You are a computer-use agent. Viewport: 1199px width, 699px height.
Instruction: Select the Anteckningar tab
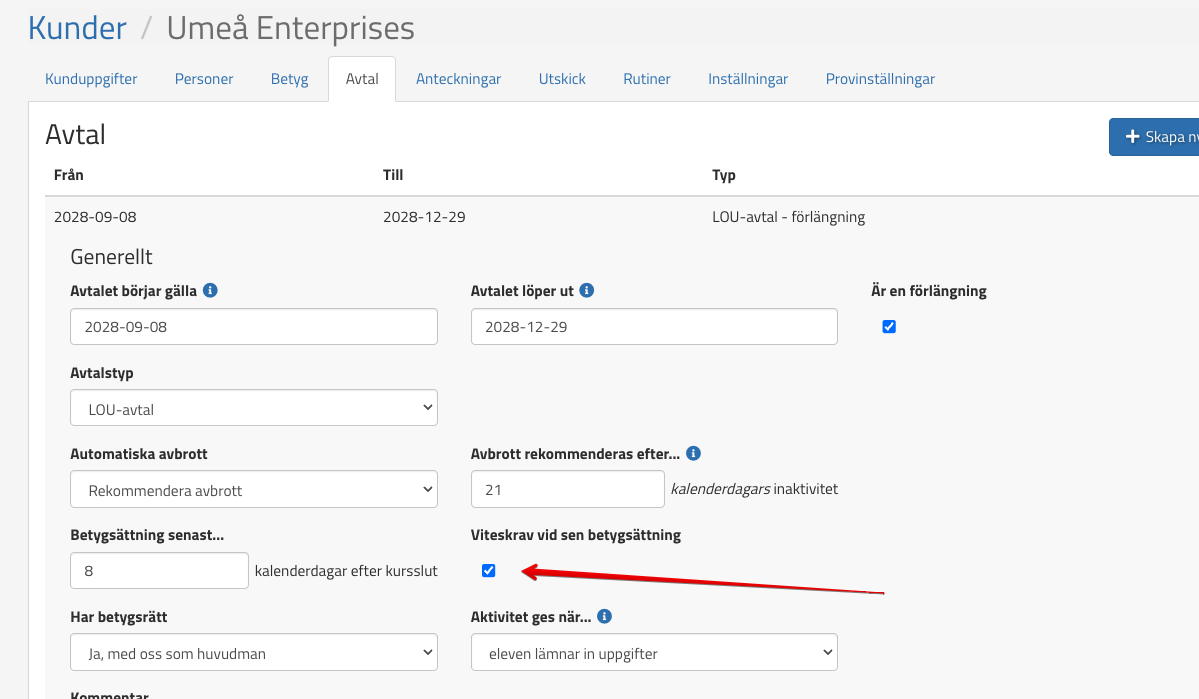tap(458, 79)
